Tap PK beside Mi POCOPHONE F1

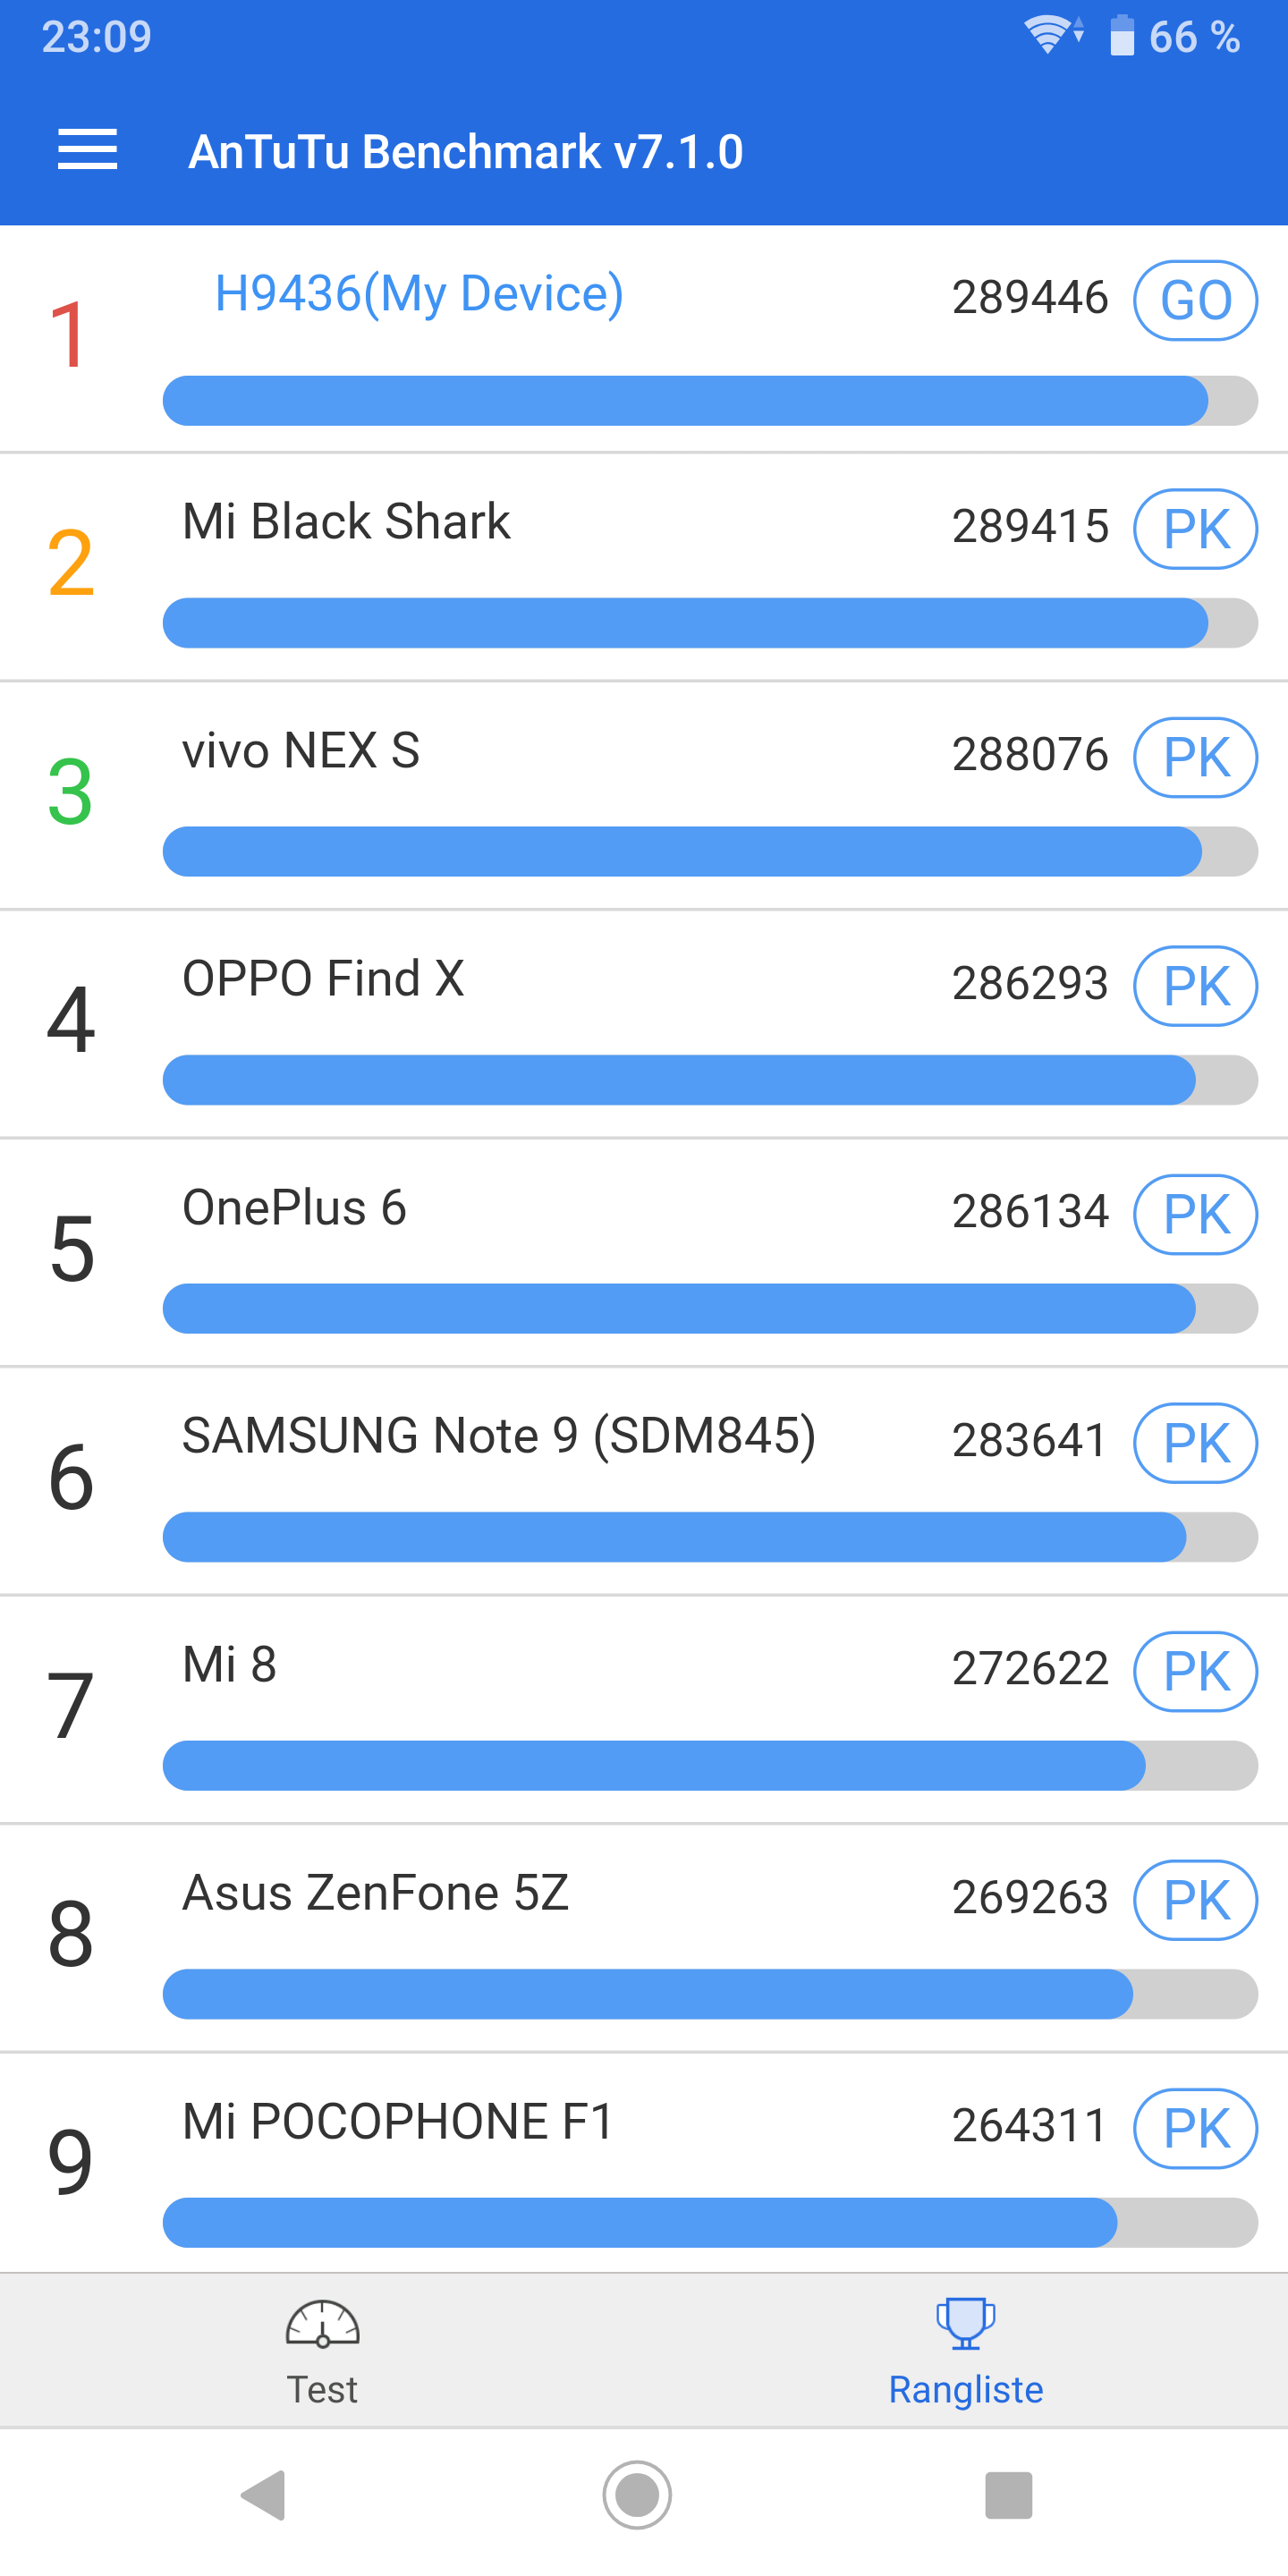click(1195, 2127)
